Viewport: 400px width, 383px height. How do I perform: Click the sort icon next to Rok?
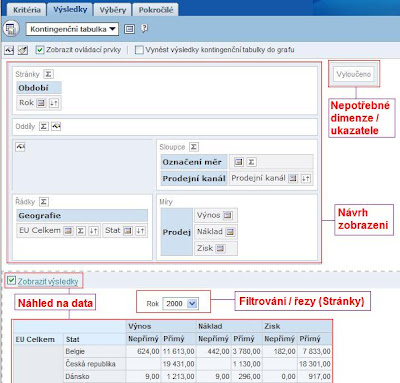coord(54,103)
